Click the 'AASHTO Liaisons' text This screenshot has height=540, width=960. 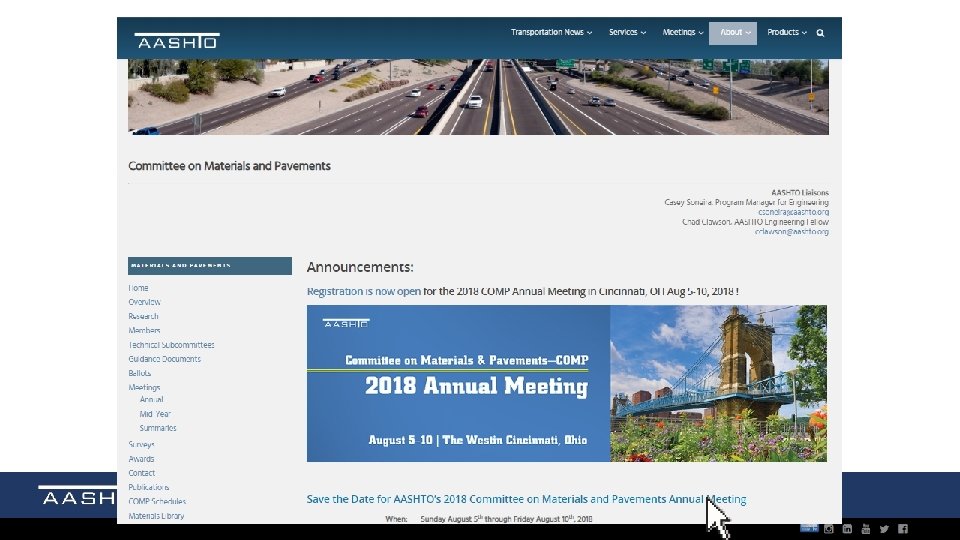click(x=800, y=192)
